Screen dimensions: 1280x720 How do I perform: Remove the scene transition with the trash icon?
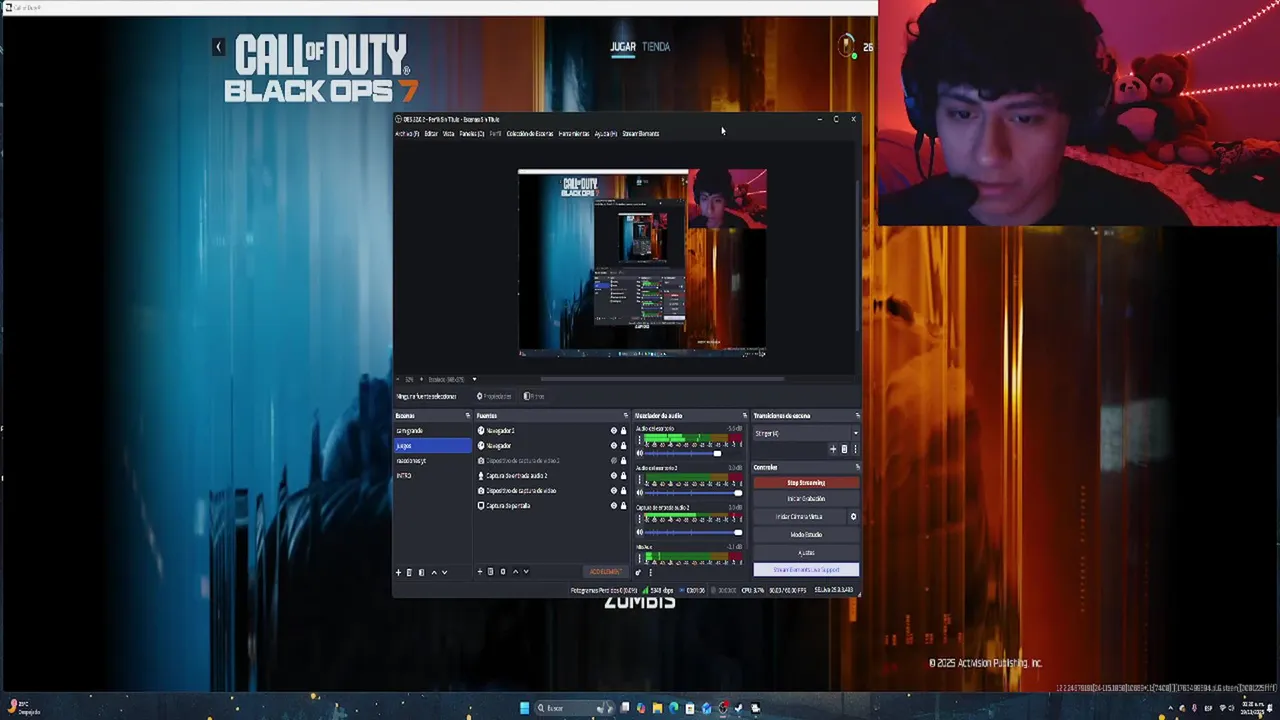point(844,449)
